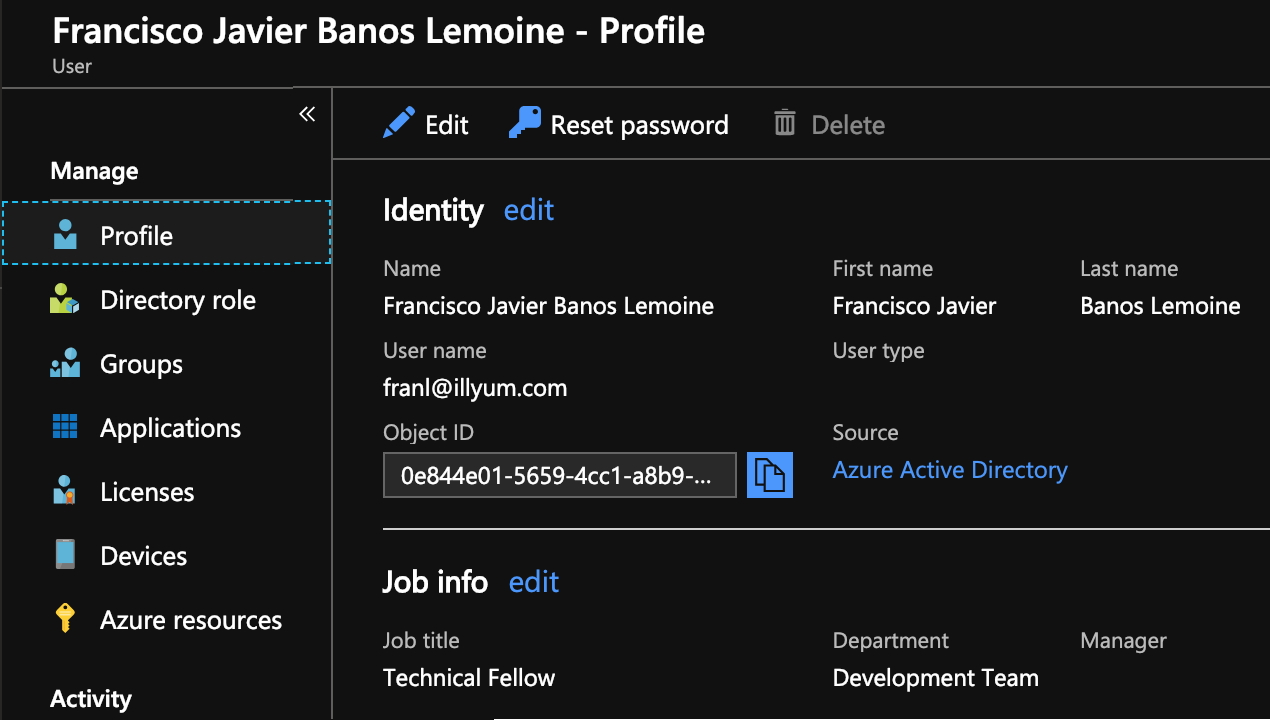Copy the Object ID using copy icon

769,474
